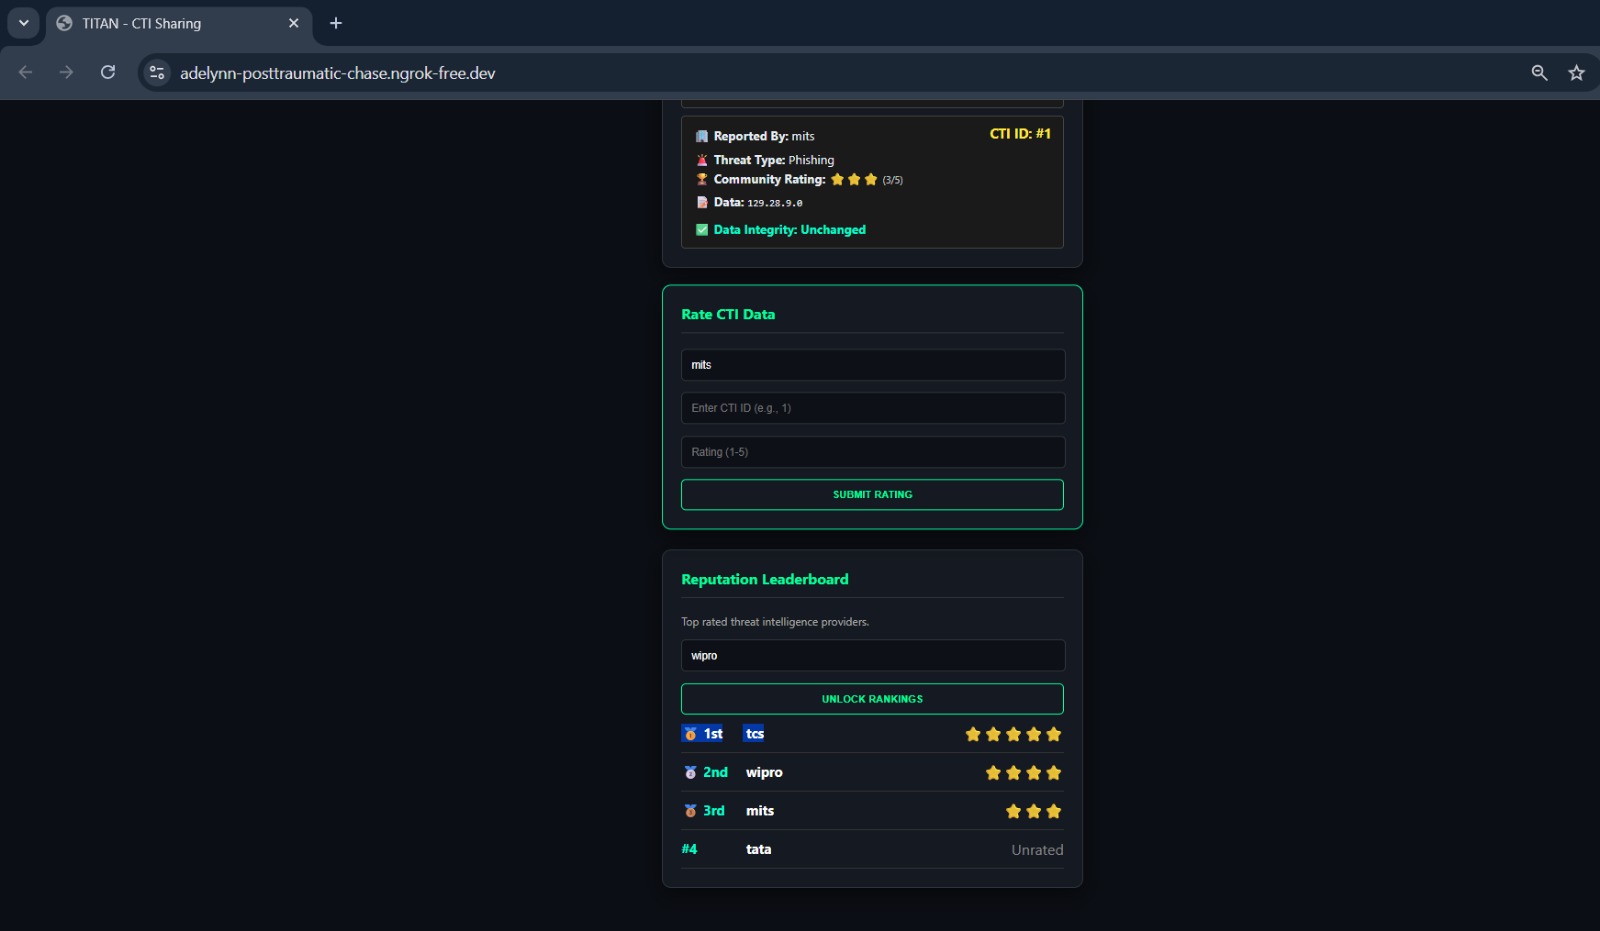The height and width of the screenshot is (931, 1600).
Task: Click the Submit Rating button
Action: click(872, 495)
